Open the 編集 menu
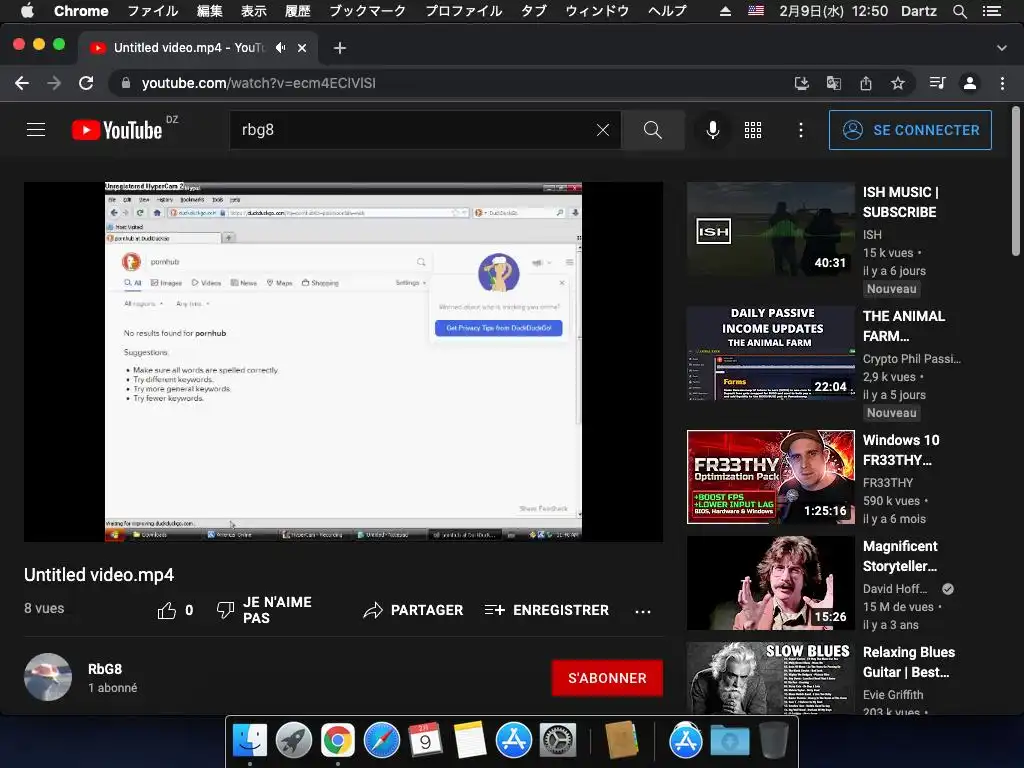The image size is (1024, 768). click(x=210, y=11)
